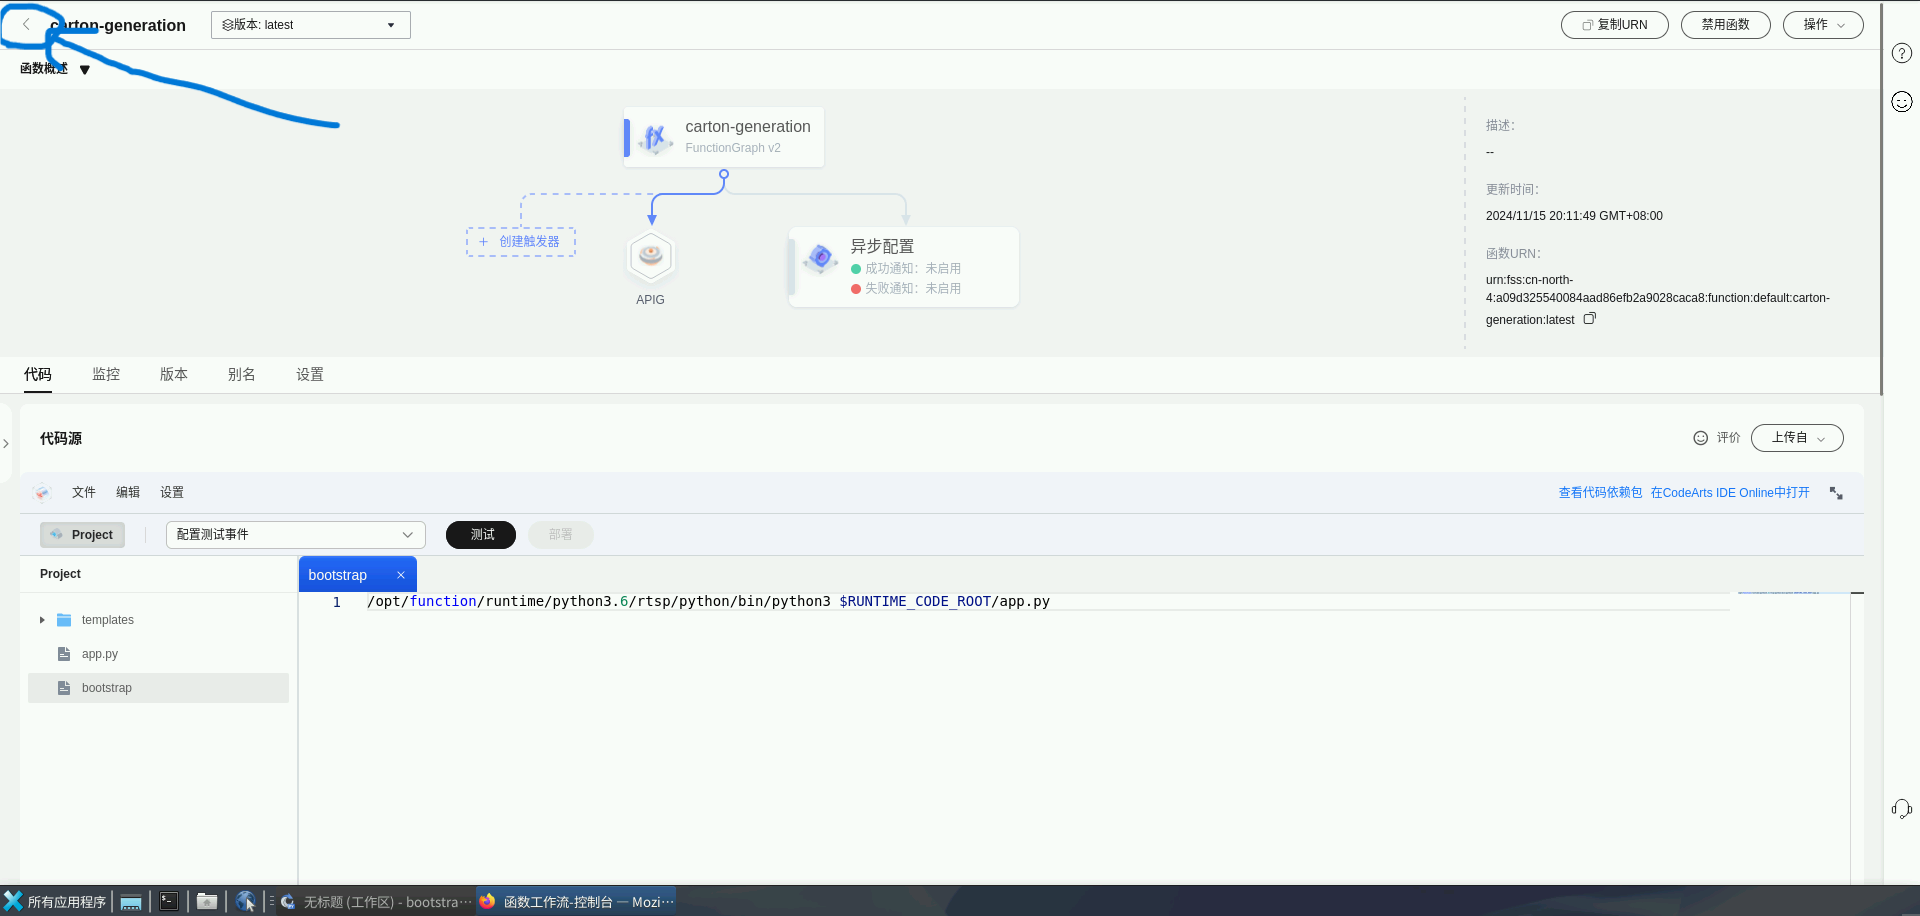Screen dimensions: 1920x916
Task: Open app.py in the project tree
Action: click(x=158, y=654)
